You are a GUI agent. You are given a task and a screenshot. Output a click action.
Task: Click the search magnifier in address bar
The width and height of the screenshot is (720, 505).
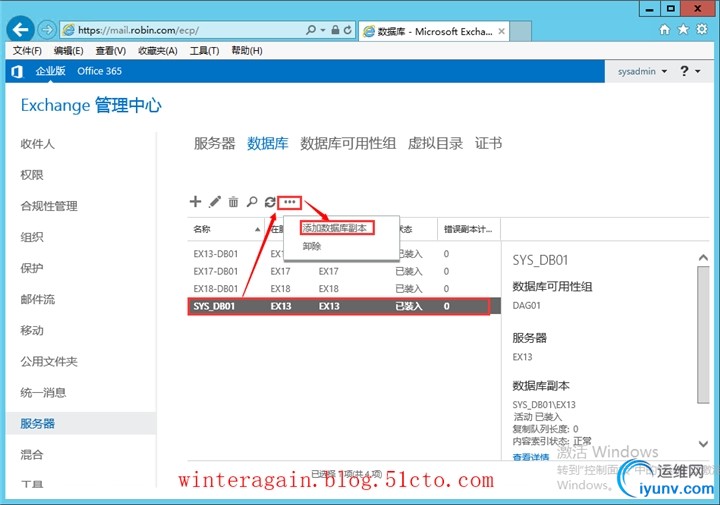point(311,30)
